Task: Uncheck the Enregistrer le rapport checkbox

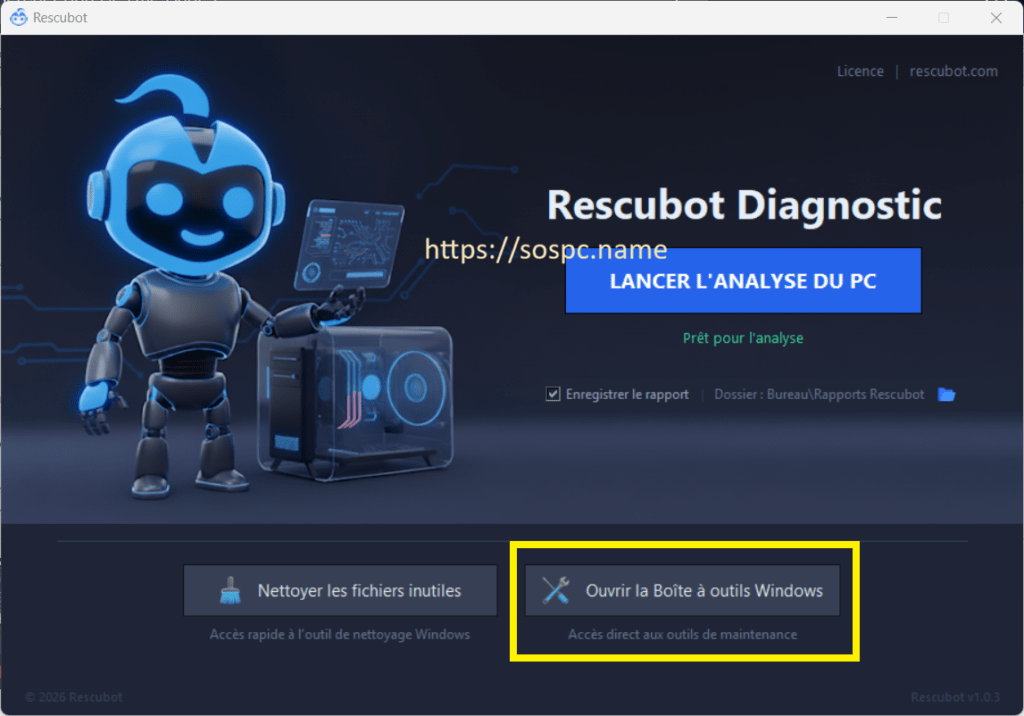Action: point(553,394)
